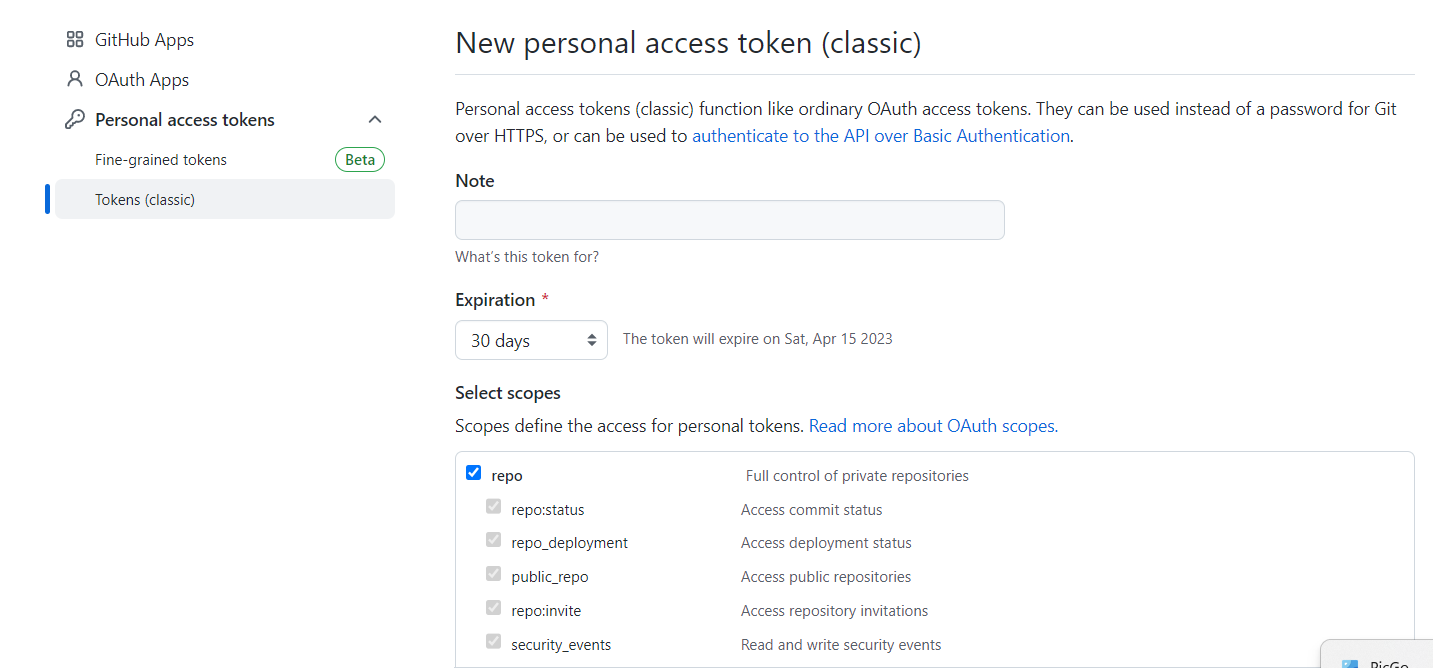Toggle the repo:invite checkbox

tap(493, 608)
